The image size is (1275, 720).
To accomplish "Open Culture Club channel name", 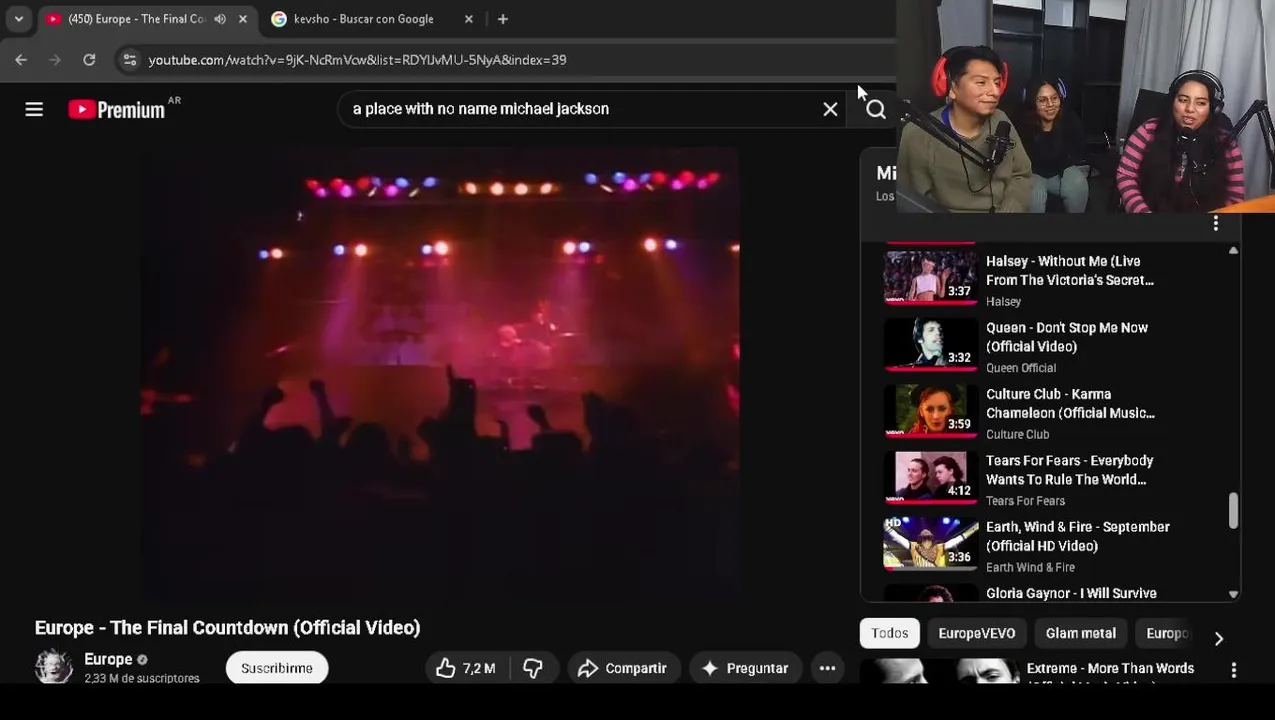I will pos(1017,434).
